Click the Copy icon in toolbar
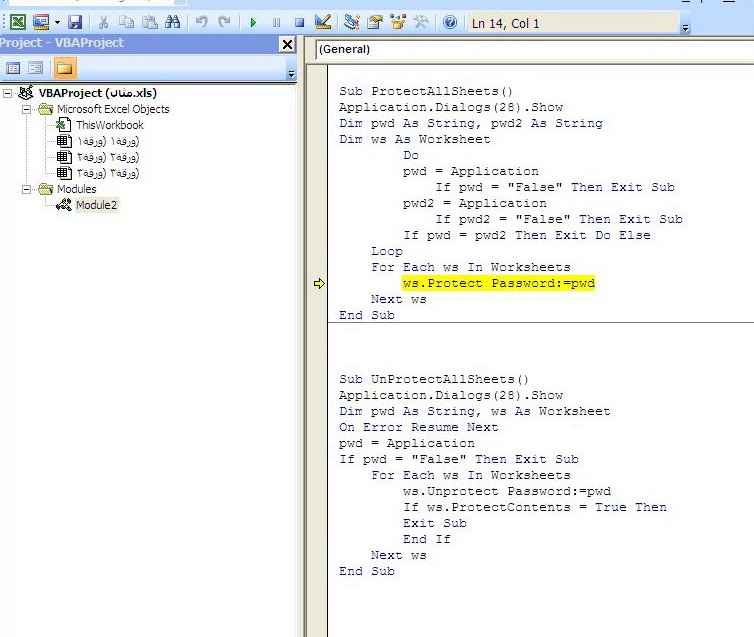 [126, 22]
